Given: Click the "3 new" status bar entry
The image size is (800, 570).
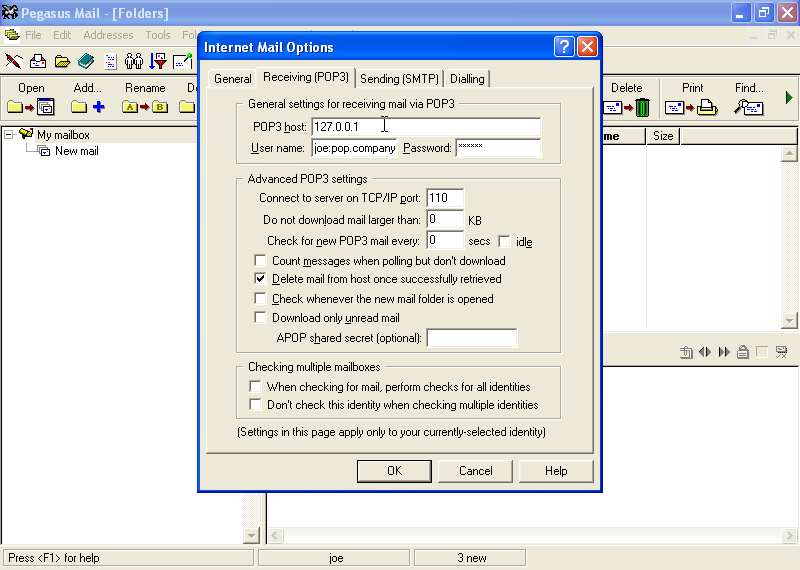Looking at the screenshot, I should [470, 558].
